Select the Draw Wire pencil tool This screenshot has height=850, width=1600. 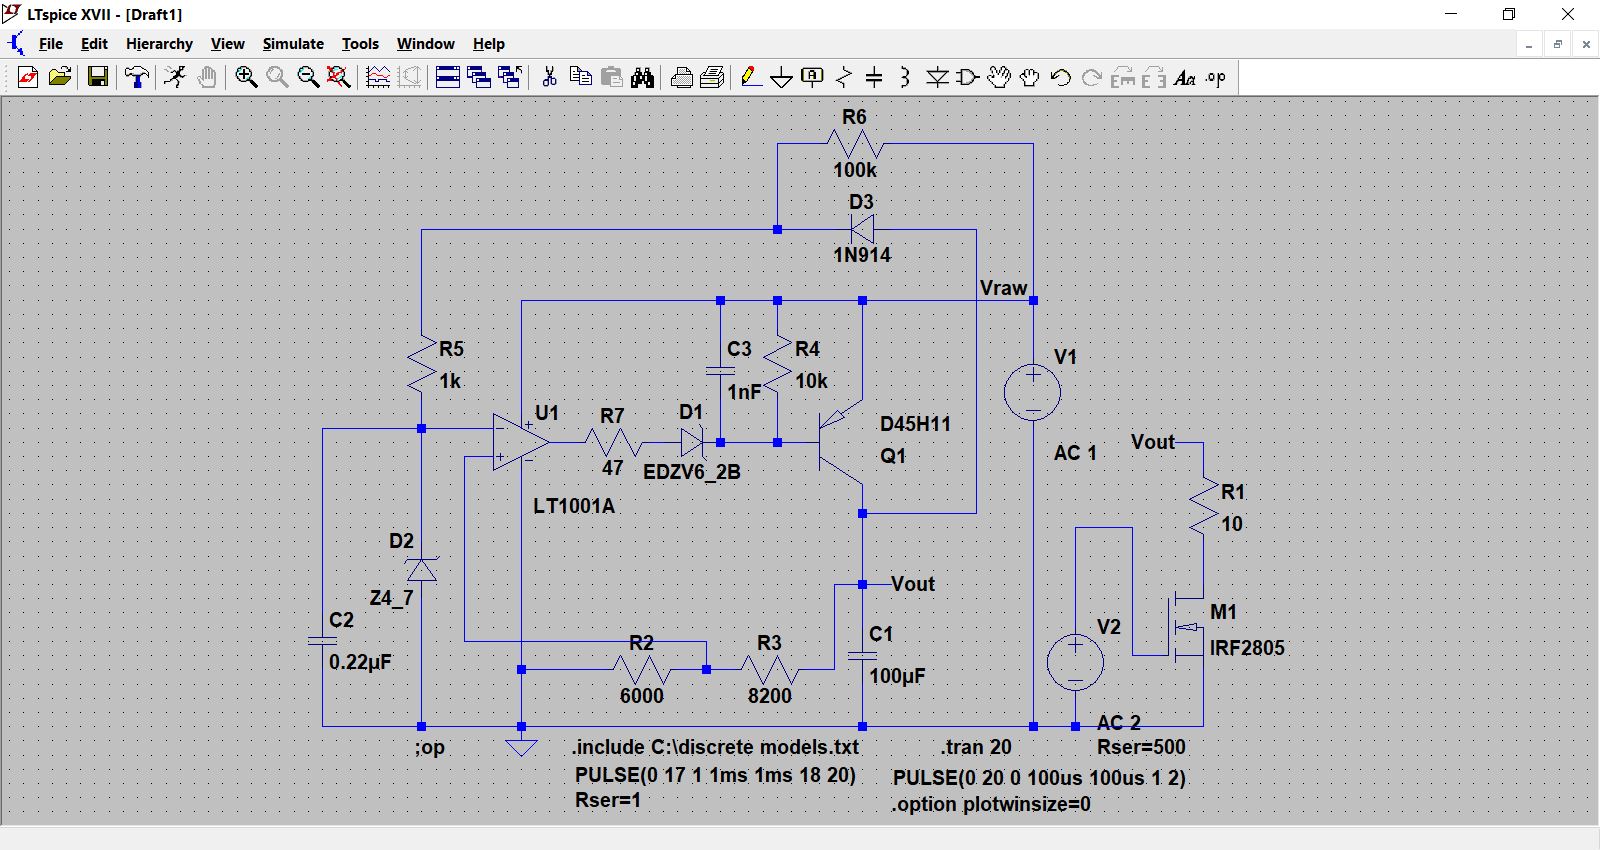click(x=751, y=77)
